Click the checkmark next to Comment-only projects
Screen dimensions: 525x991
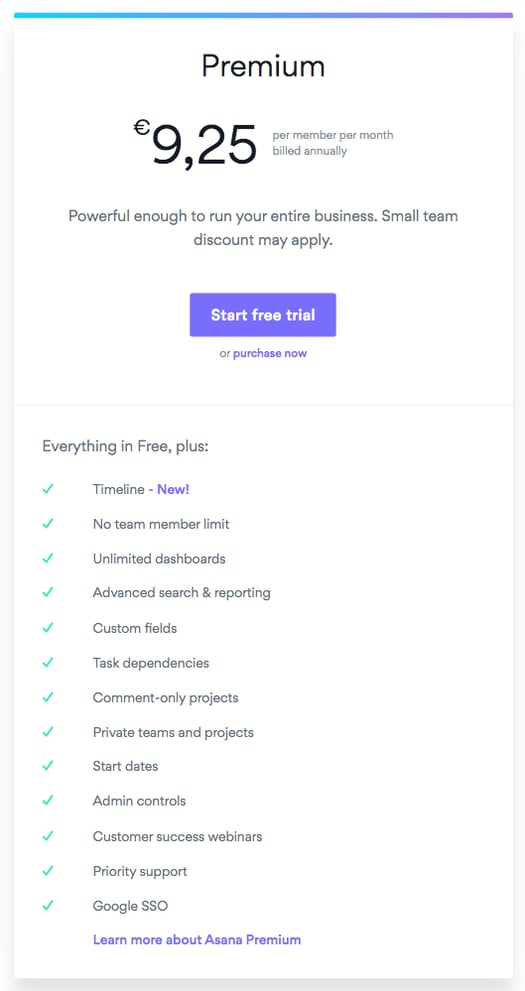(x=48, y=697)
